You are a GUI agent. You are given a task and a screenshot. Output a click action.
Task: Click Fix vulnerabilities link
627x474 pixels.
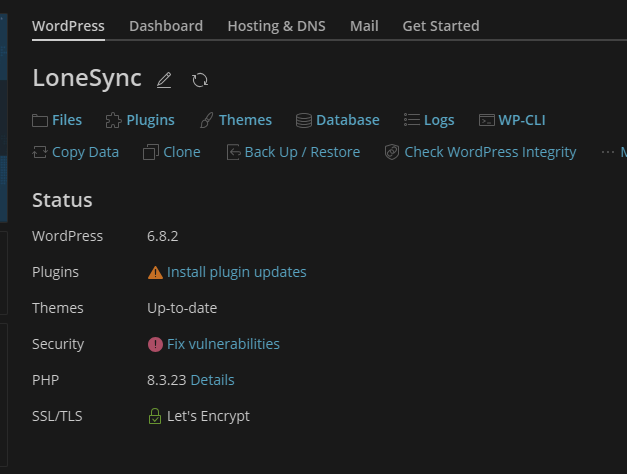click(223, 344)
